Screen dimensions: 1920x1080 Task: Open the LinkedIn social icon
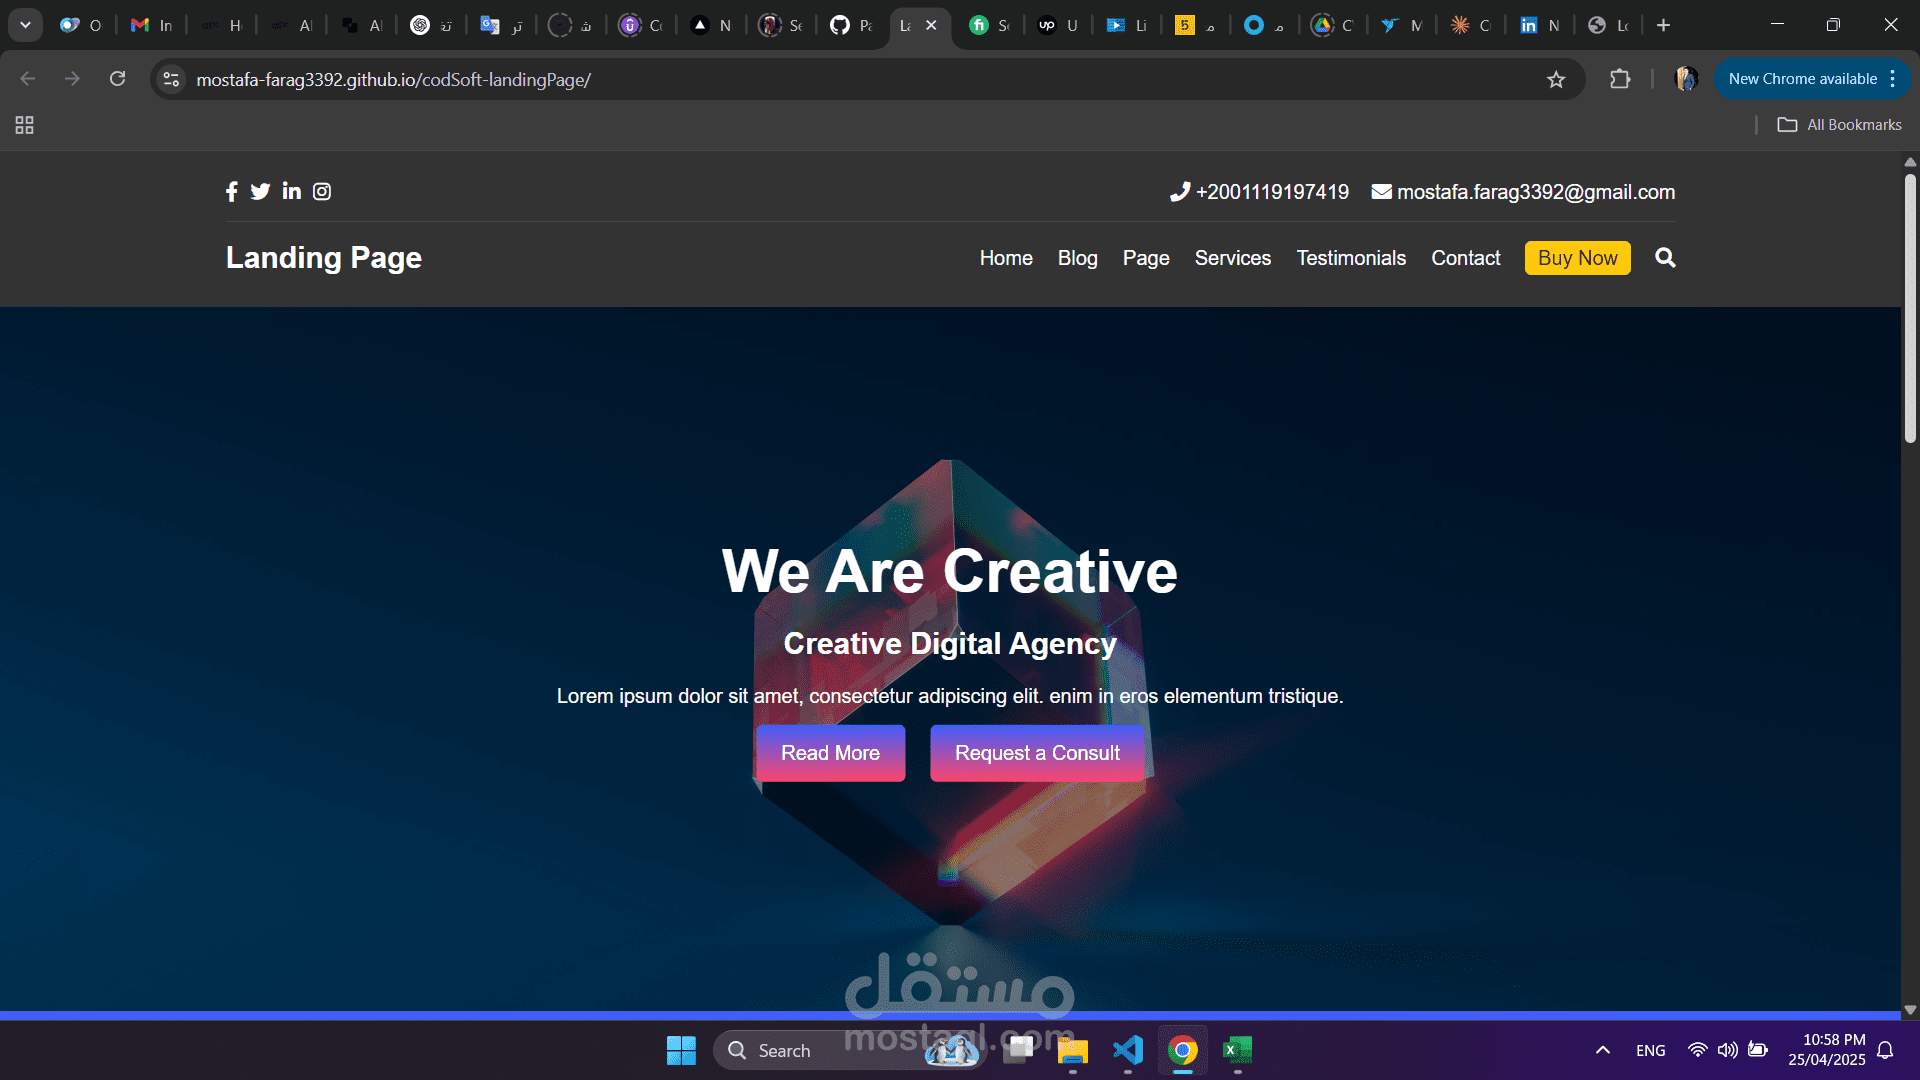tap(291, 191)
